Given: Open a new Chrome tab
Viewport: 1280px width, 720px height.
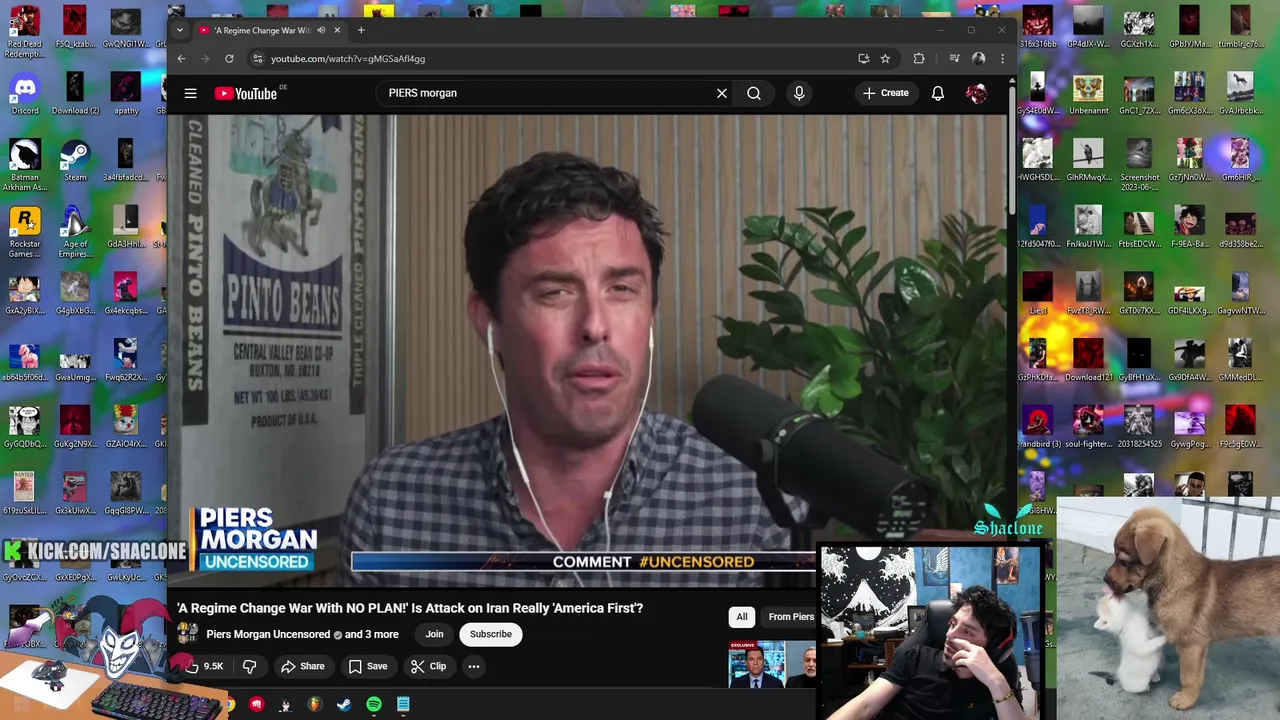Looking at the screenshot, I should (361, 30).
